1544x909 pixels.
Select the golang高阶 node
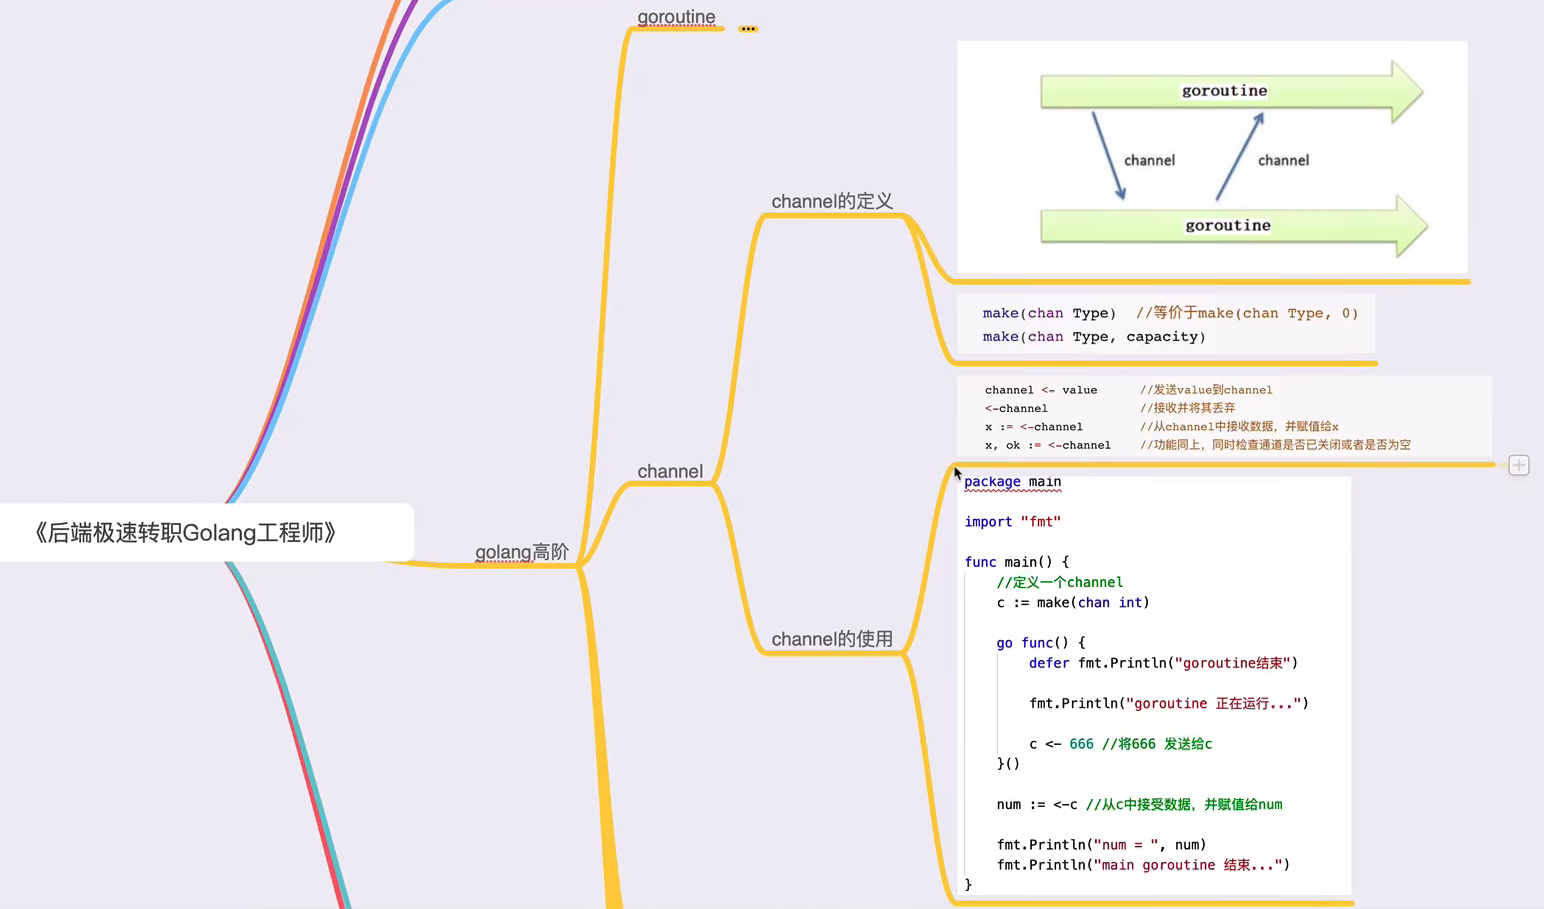(x=521, y=552)
